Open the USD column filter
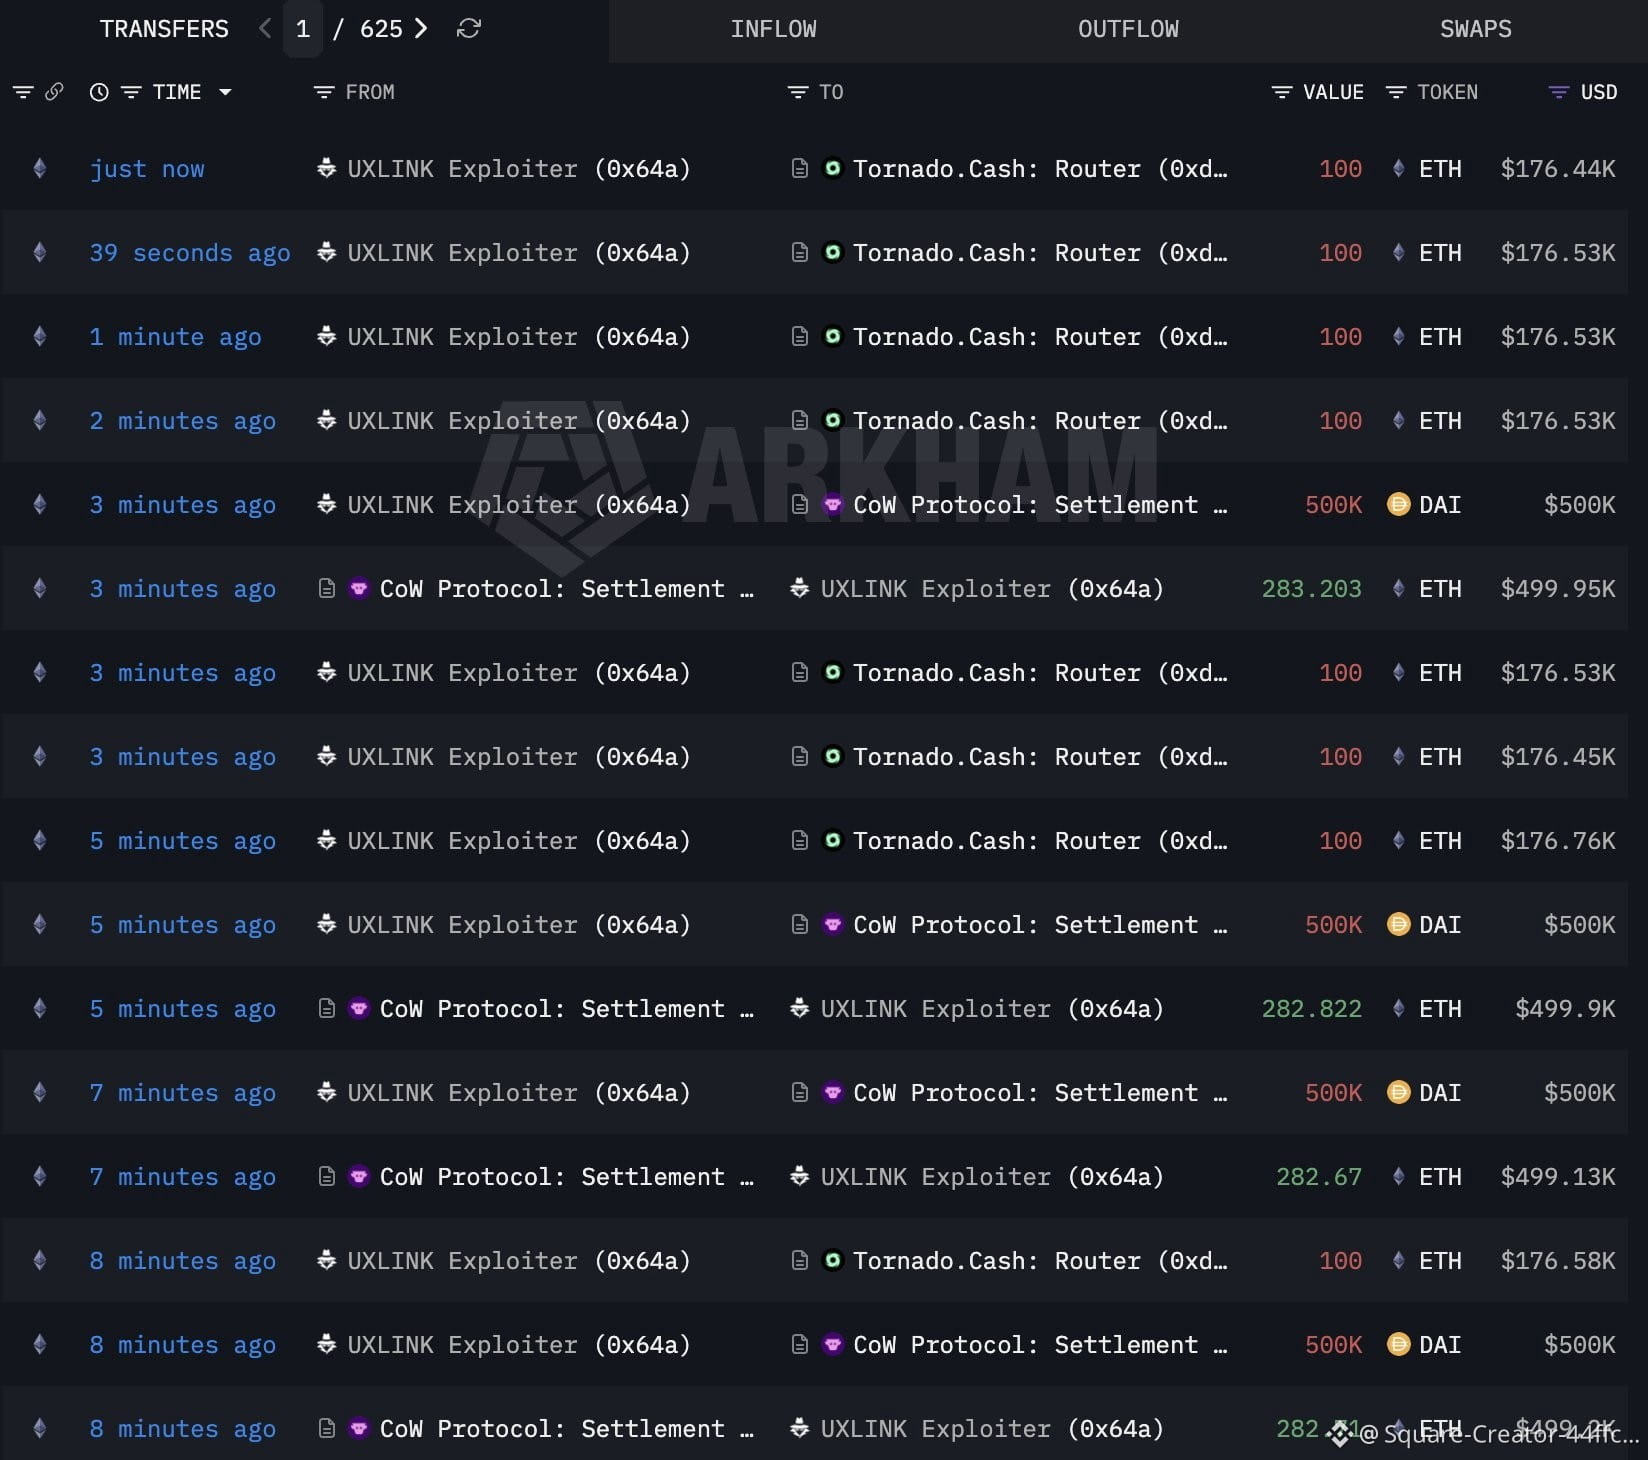The width and height of the screenshot is (1648, 1460). tap(1558, 92)
